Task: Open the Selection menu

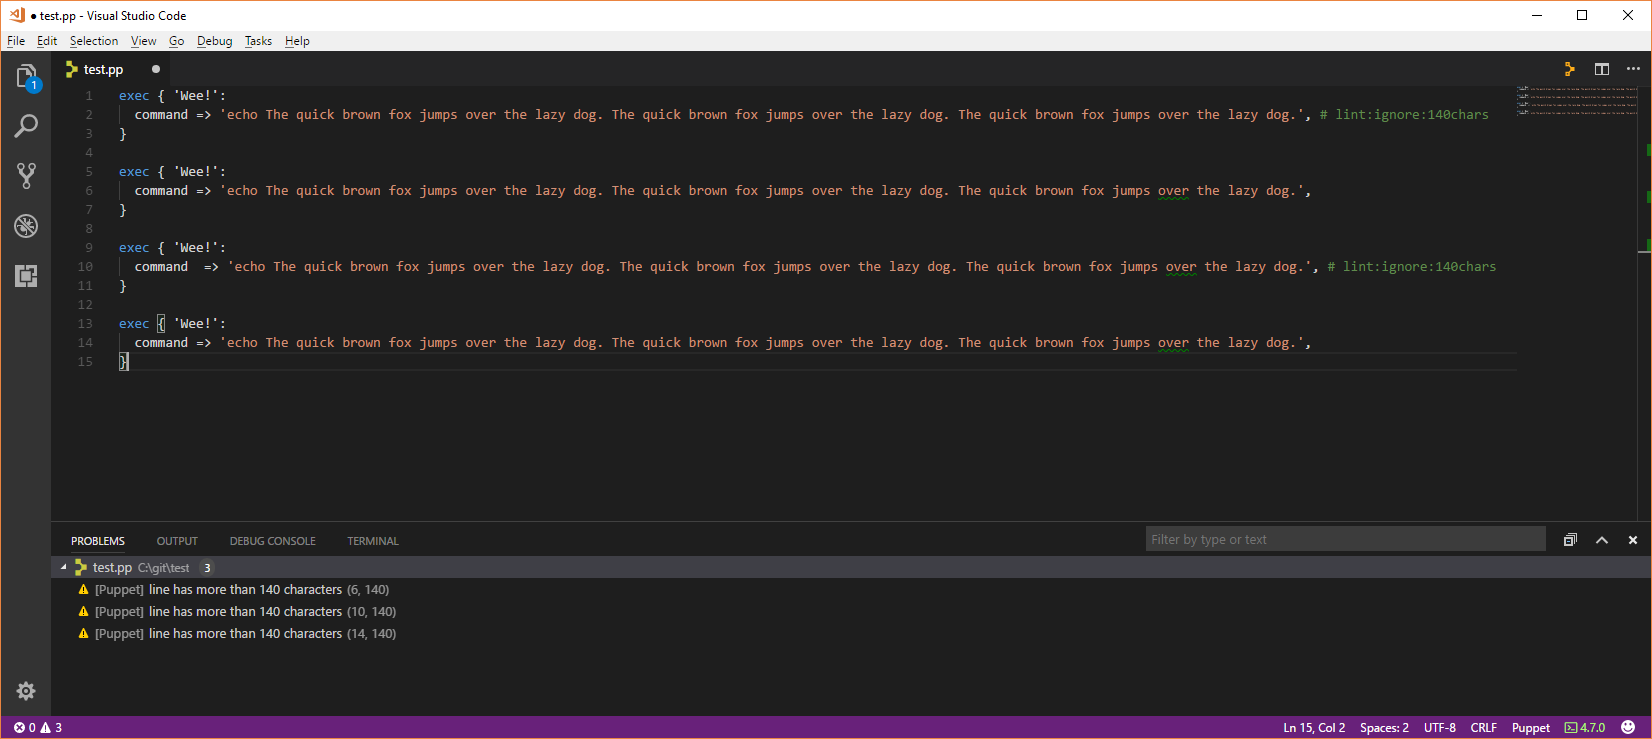Action: coord(94,41)
